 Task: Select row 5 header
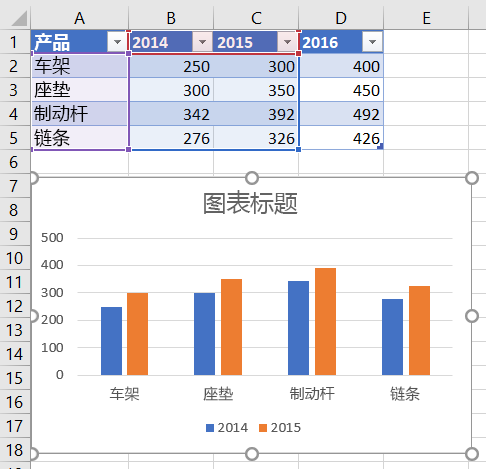[x=15, y=138]
